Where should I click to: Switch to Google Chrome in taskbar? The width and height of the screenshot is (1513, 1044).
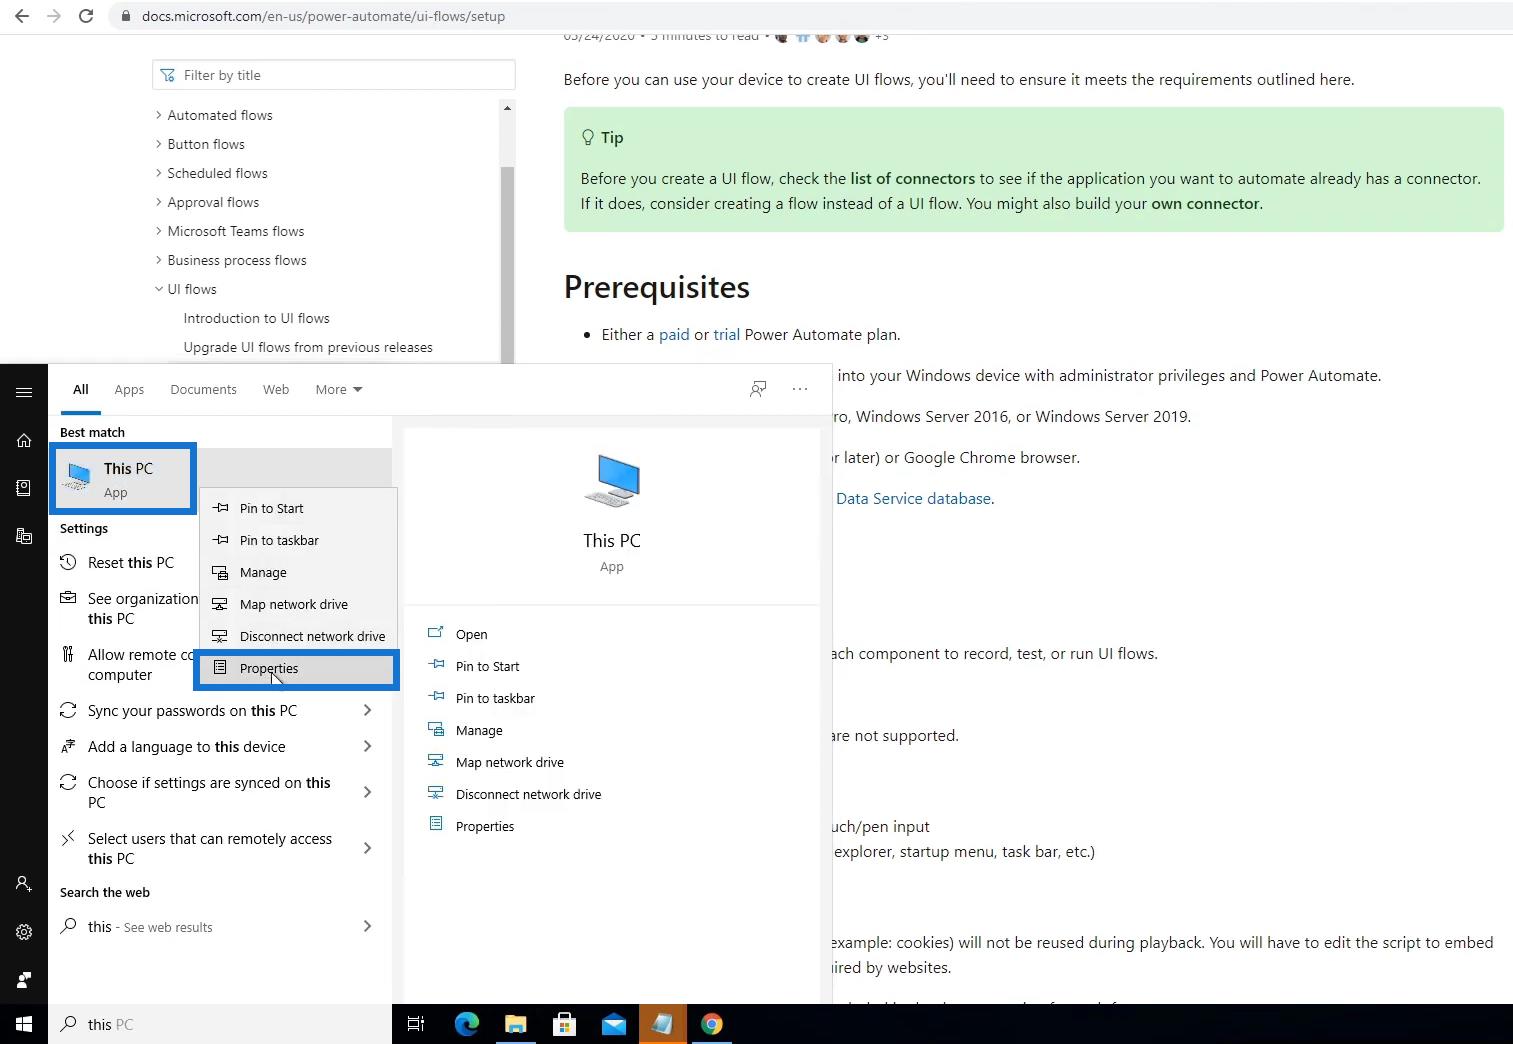[711, 1024]
